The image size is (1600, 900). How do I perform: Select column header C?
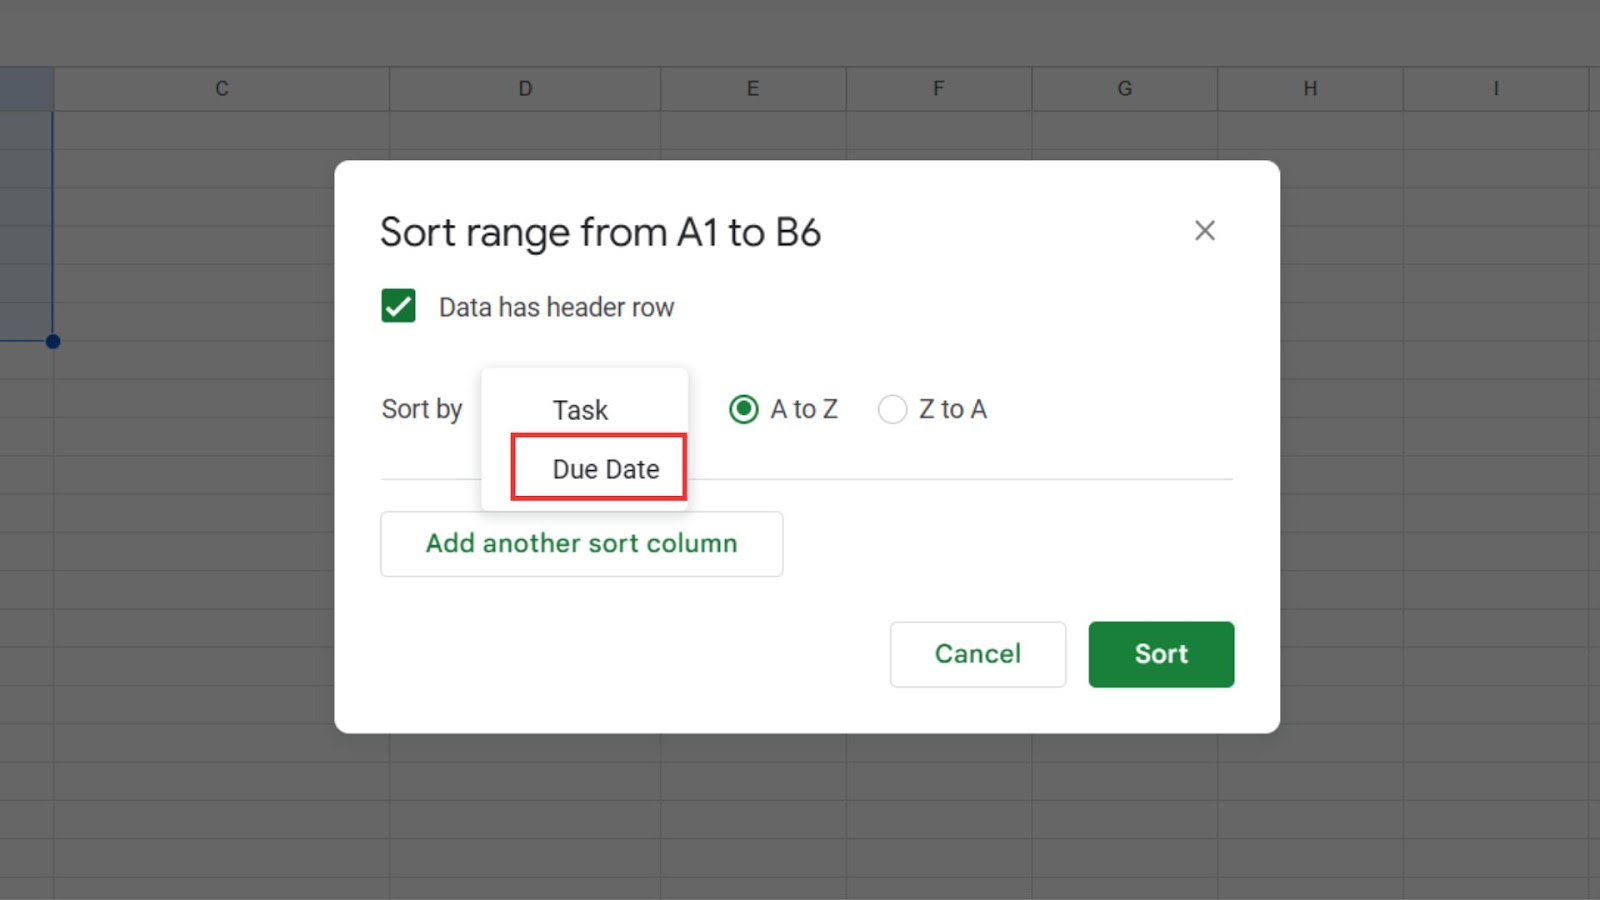tap(221, 88)
